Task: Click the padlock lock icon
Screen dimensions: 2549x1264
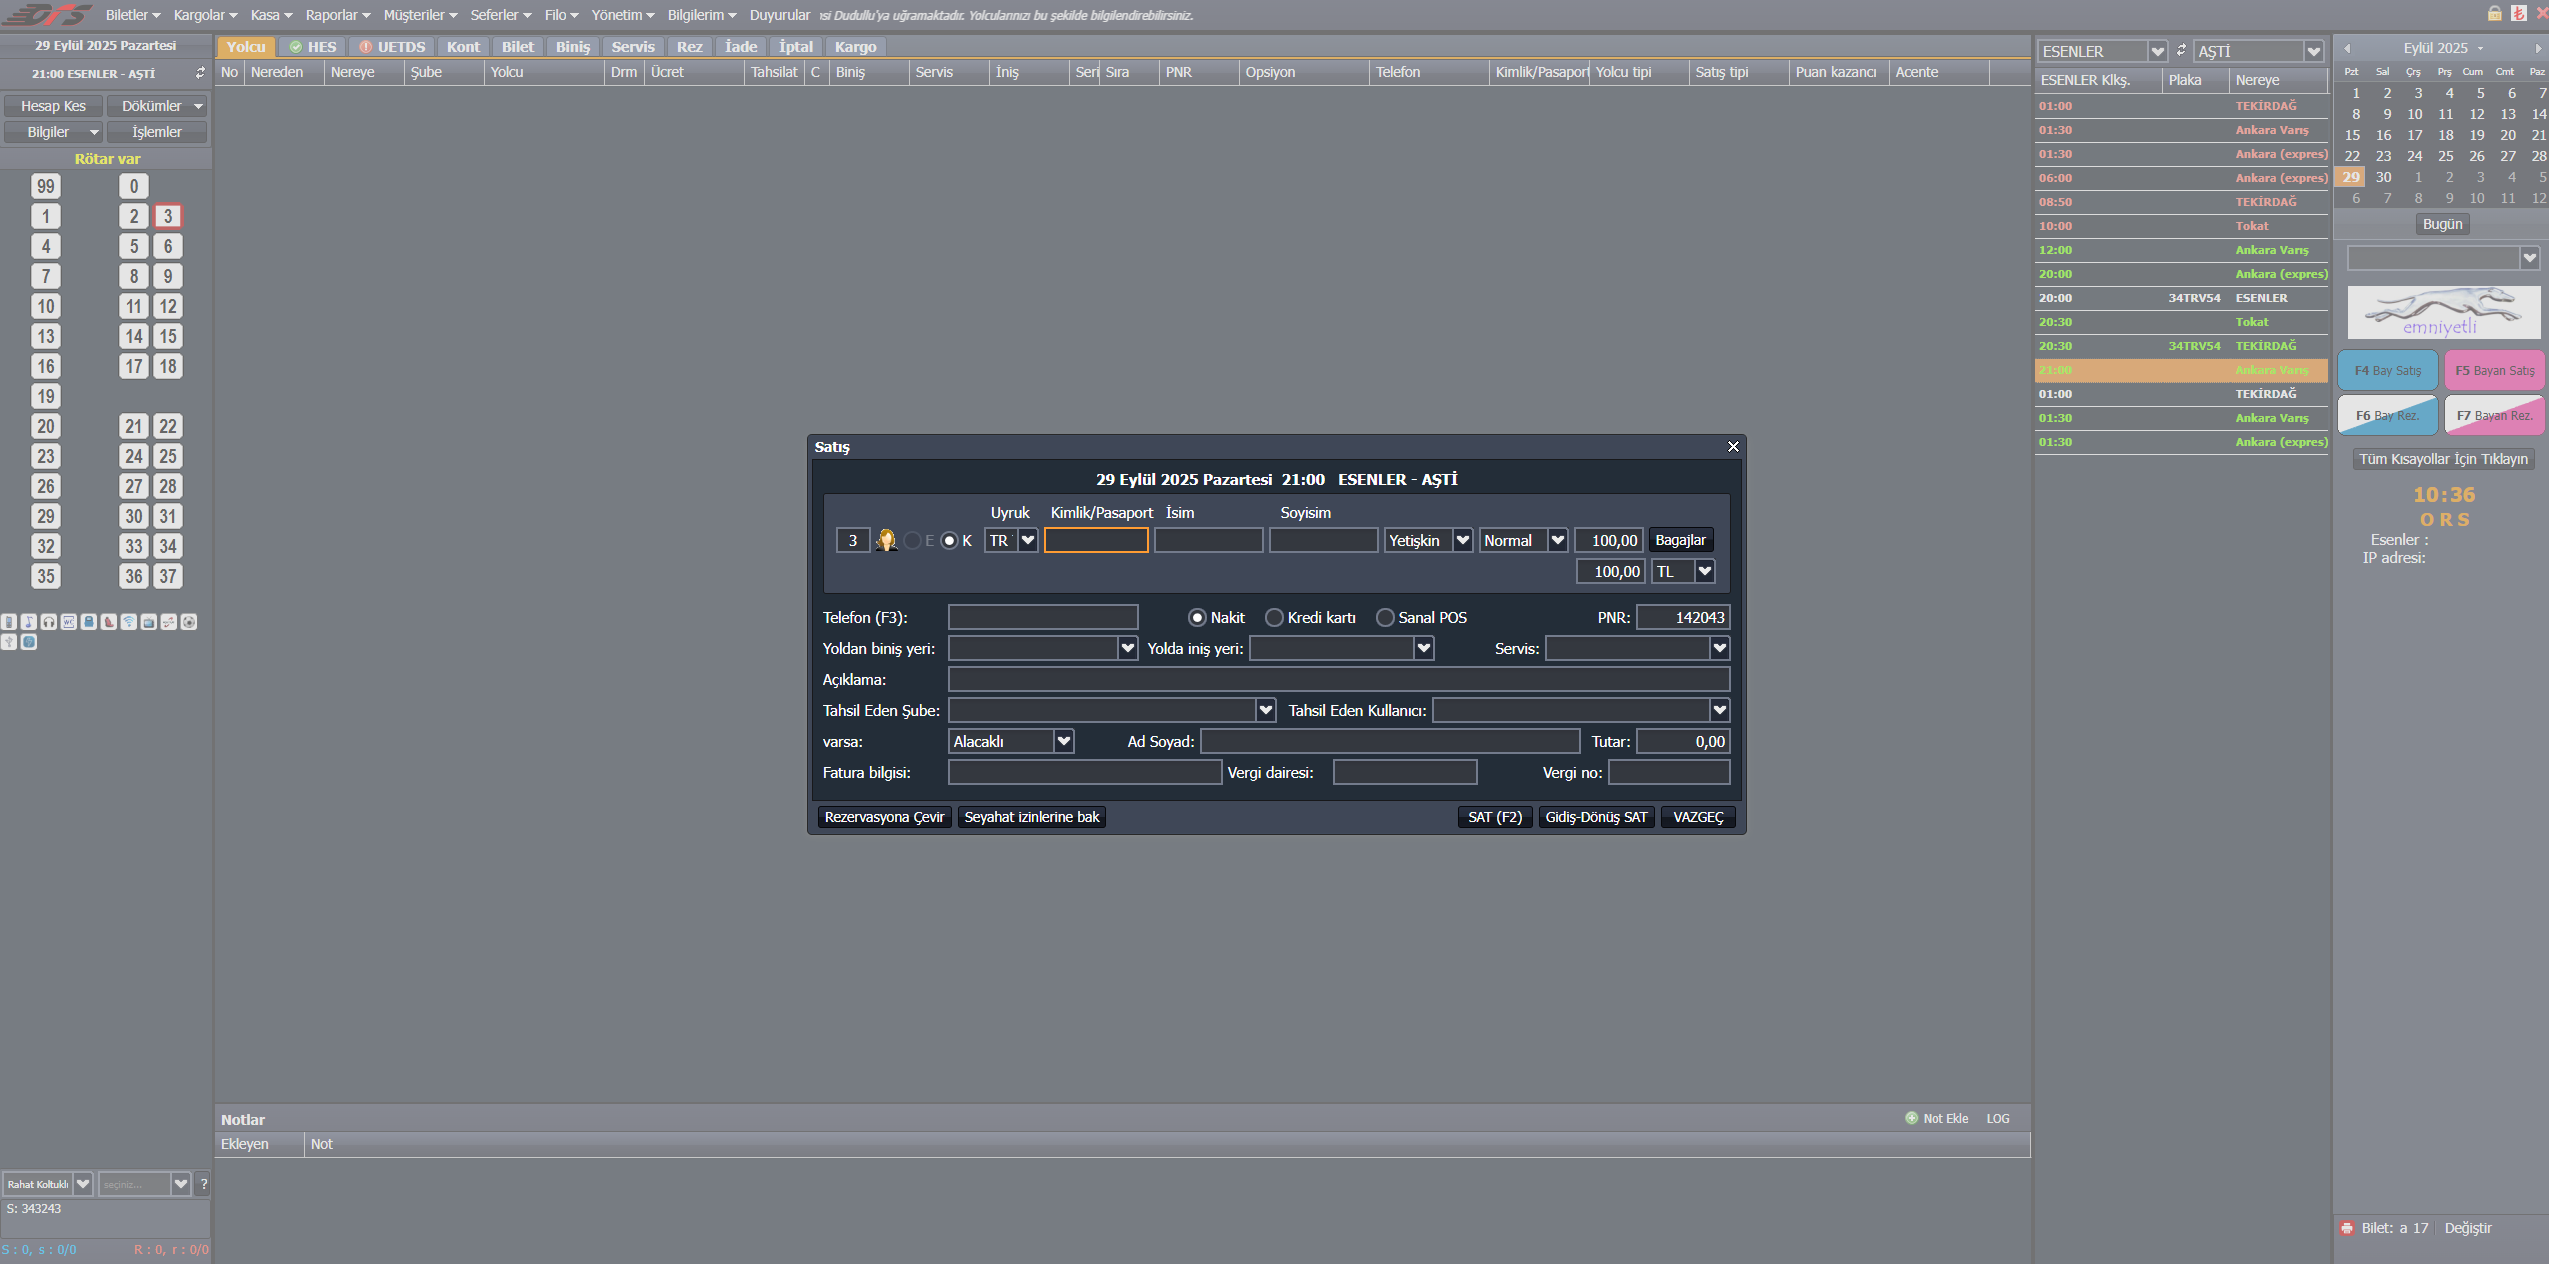Action: tap(2495, 13)
